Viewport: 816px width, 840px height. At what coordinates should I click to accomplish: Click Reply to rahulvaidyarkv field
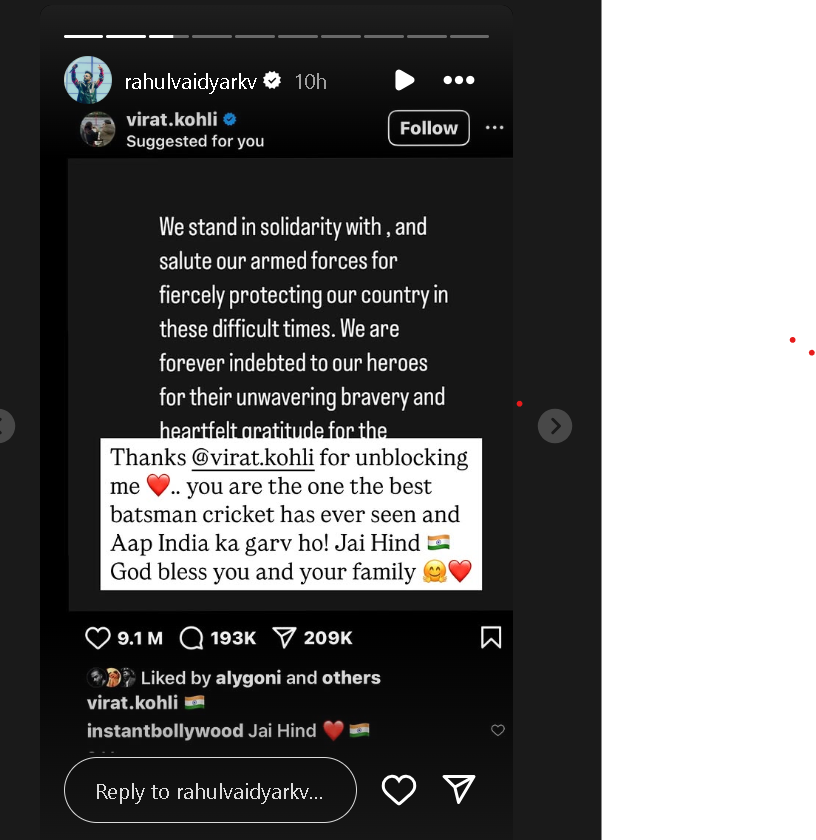(x=210, y=790)
